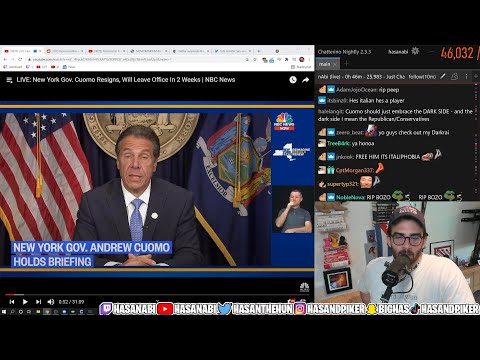Viewport: 480px width, 360px height.
Task: Click the Chatterino chat scrollbar
Action: coord(476,142)
